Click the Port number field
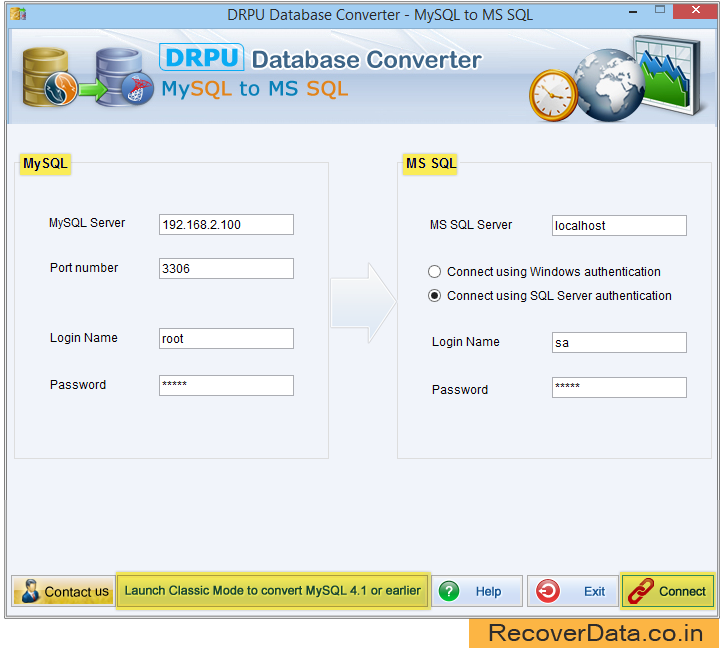The width and height of the screenshot is (723, 650). click(x=226, y=268)
